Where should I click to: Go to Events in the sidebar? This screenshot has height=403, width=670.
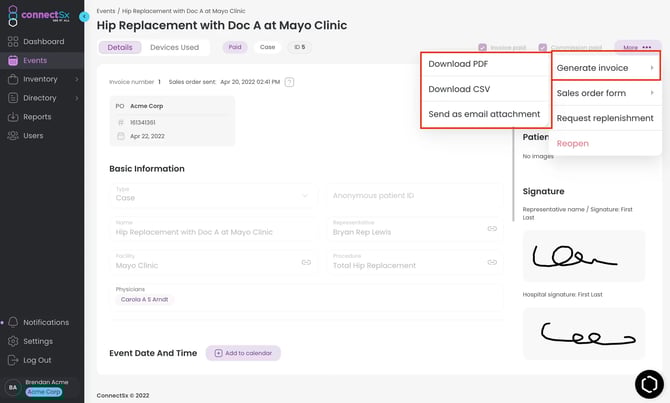[42, 60]
